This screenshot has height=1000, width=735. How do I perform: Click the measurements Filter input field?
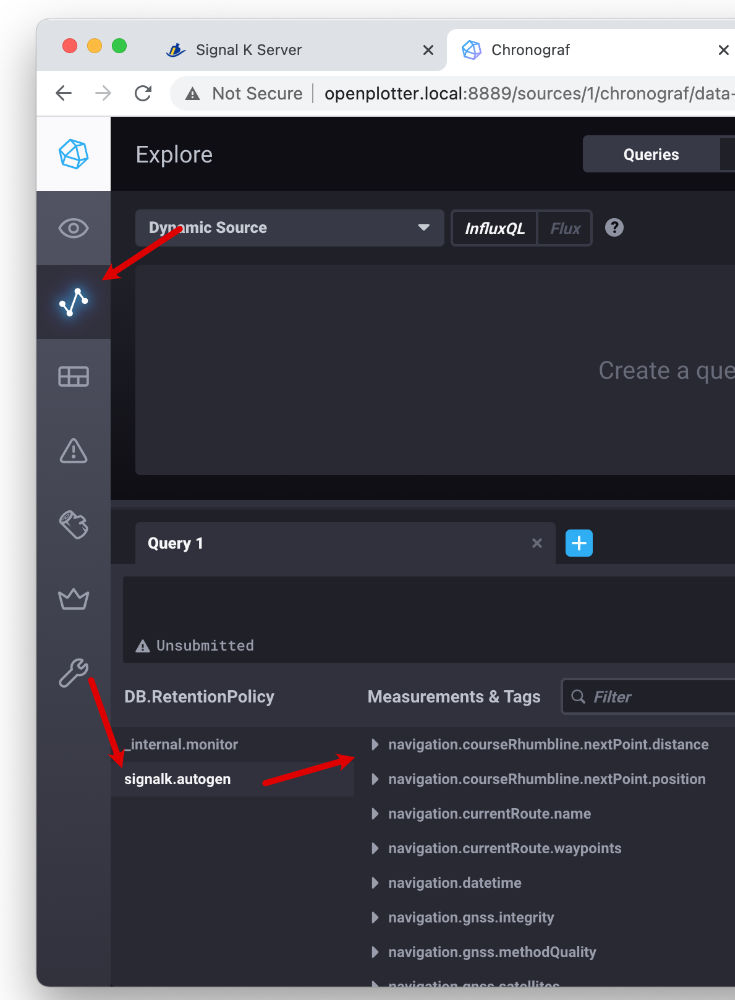[660, 697]
